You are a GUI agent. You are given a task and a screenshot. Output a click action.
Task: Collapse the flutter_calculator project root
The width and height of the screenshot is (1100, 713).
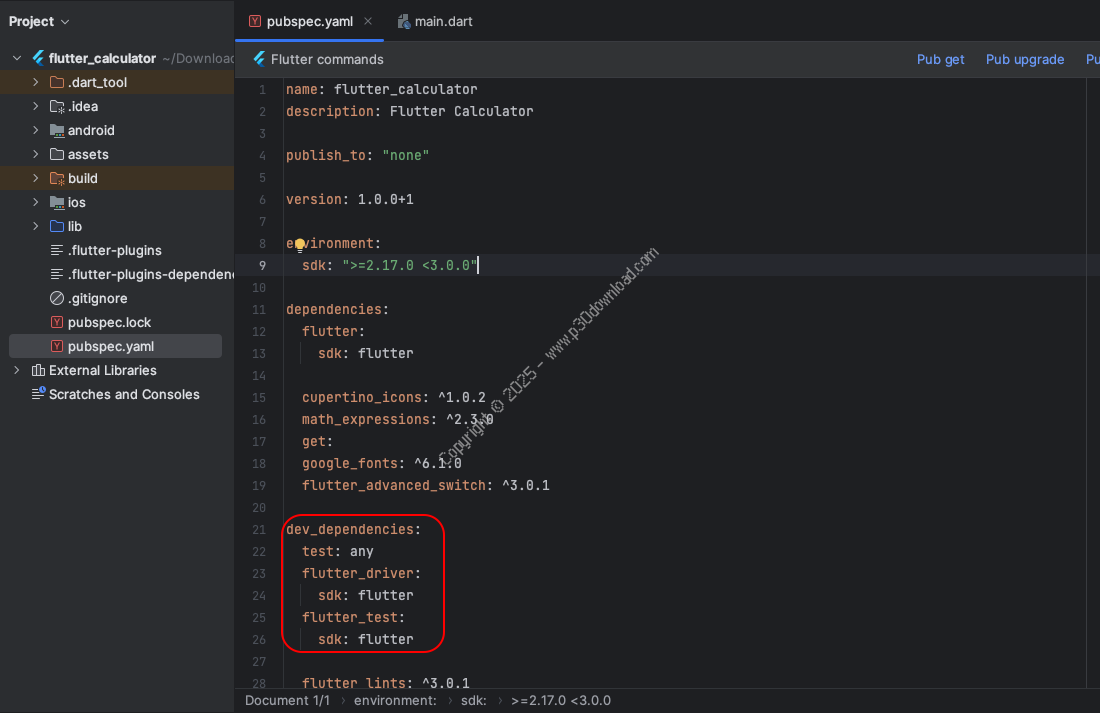point(17,58)
